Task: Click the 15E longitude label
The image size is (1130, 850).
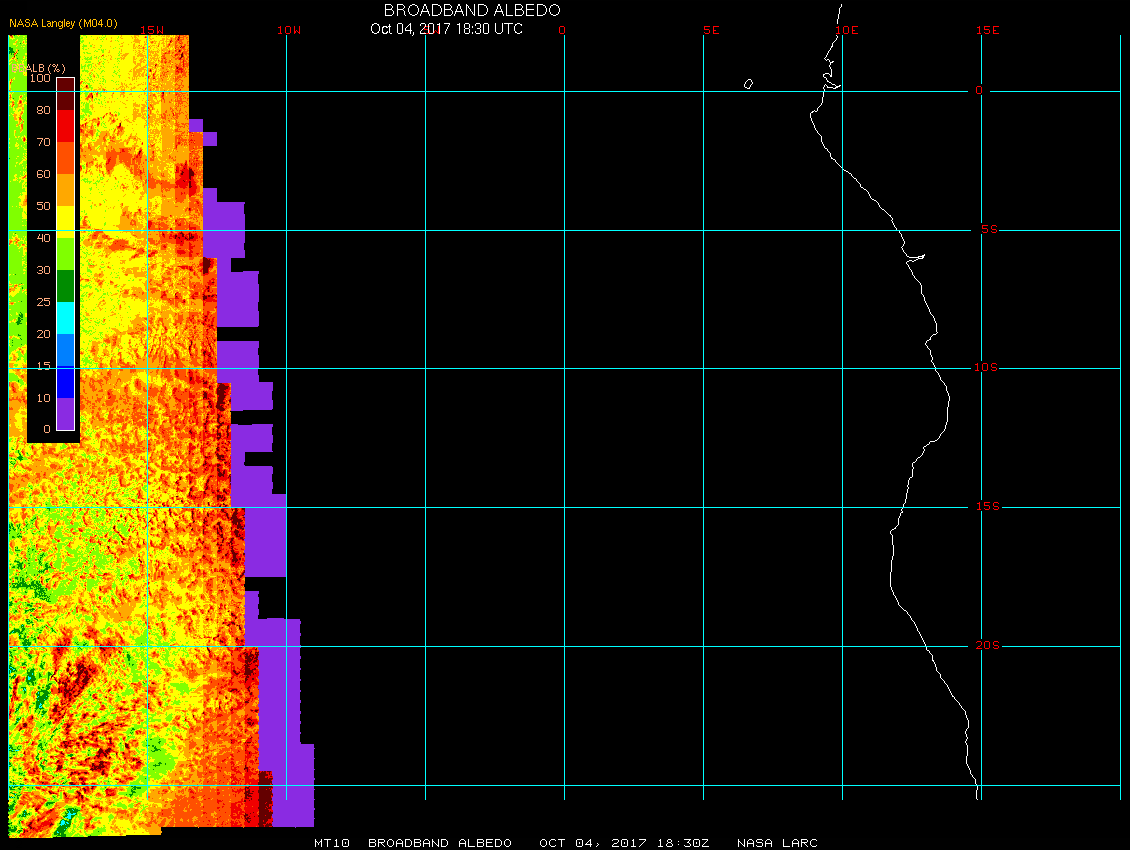Action: pos(988,30)
